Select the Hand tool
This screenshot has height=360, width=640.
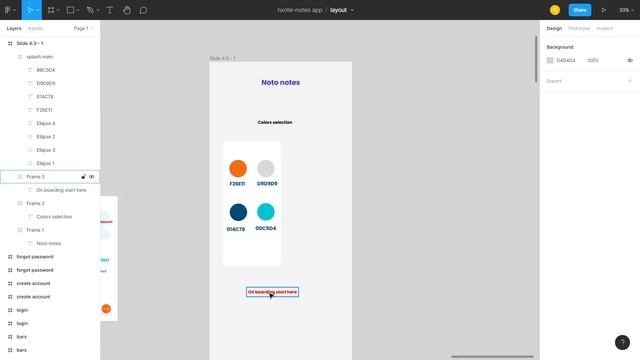tap(127, 10)
